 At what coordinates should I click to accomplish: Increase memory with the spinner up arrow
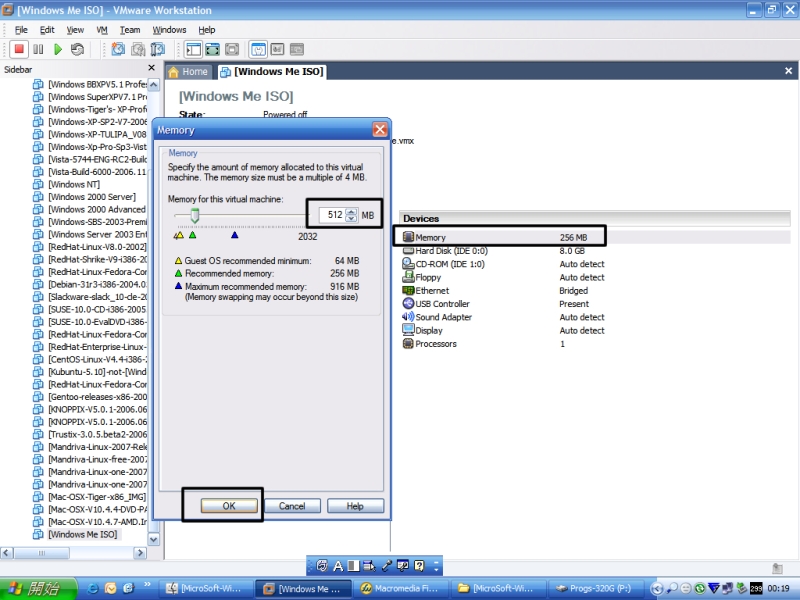click(351, 211)
